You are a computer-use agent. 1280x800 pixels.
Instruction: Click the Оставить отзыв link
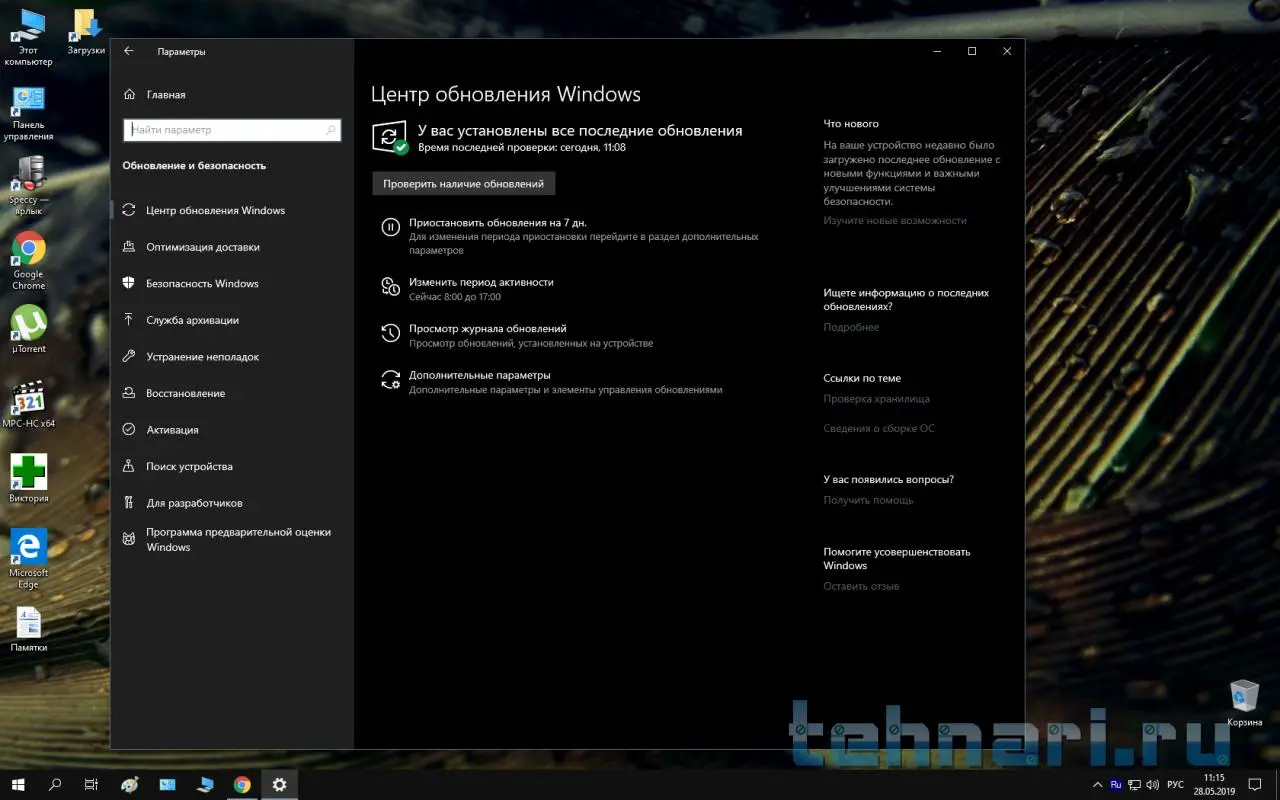coord(861,586)
